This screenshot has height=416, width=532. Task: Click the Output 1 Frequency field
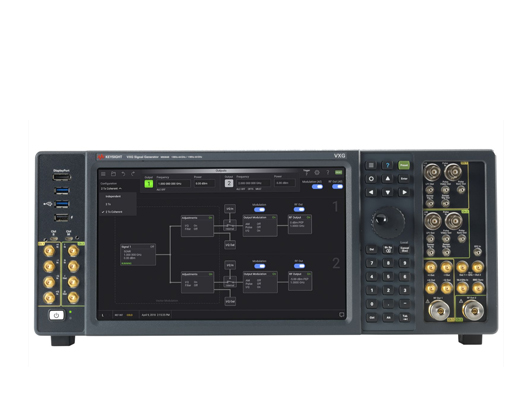point(174,184)
